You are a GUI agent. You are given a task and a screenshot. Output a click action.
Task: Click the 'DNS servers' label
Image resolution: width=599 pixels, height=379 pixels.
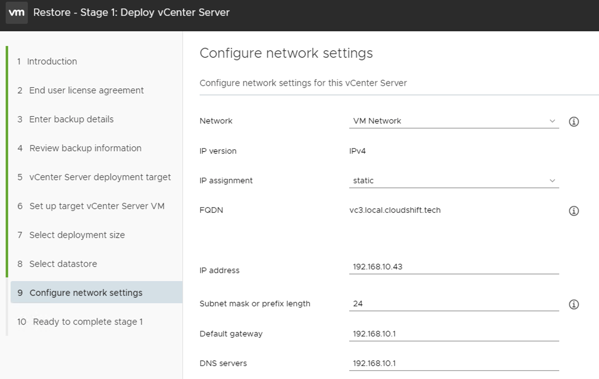223,363
